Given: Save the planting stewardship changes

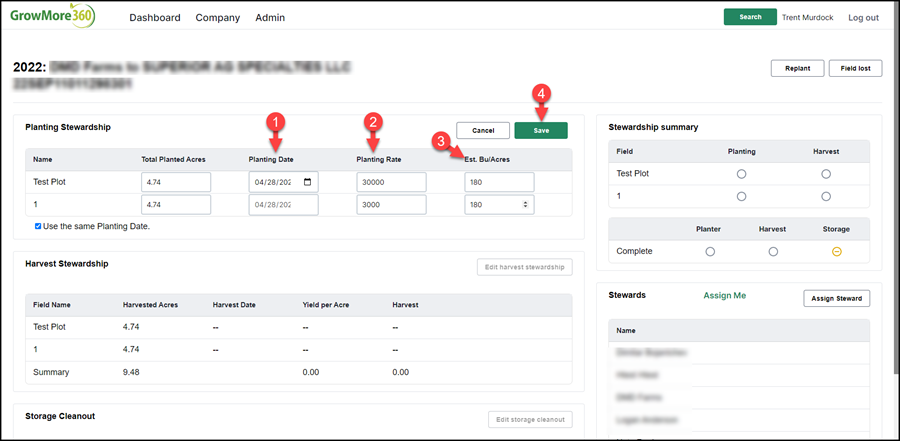Looking at the screenshot, I should pyautogui.click(x=541, y=130).
